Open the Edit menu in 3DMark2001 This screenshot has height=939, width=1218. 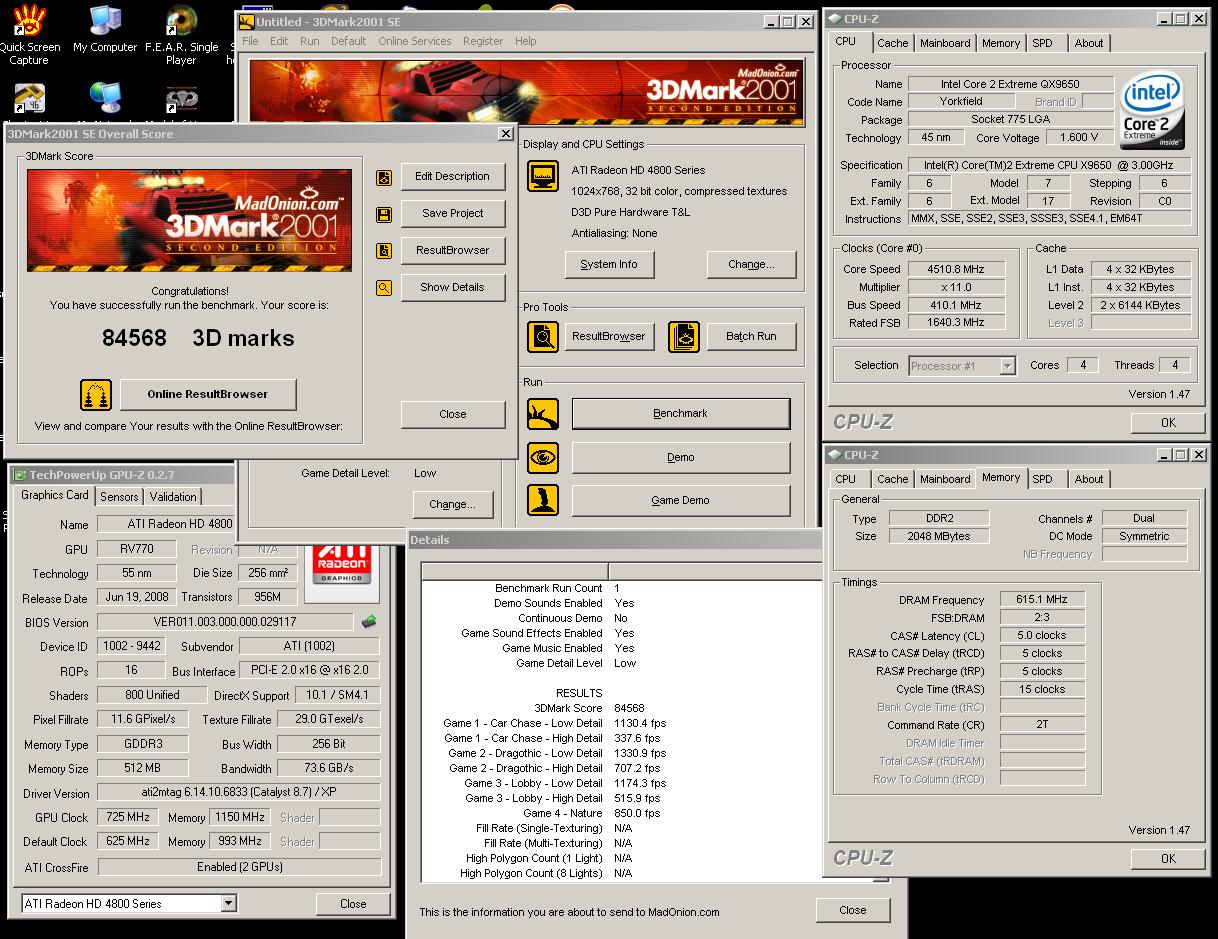(x=279, y=41)
